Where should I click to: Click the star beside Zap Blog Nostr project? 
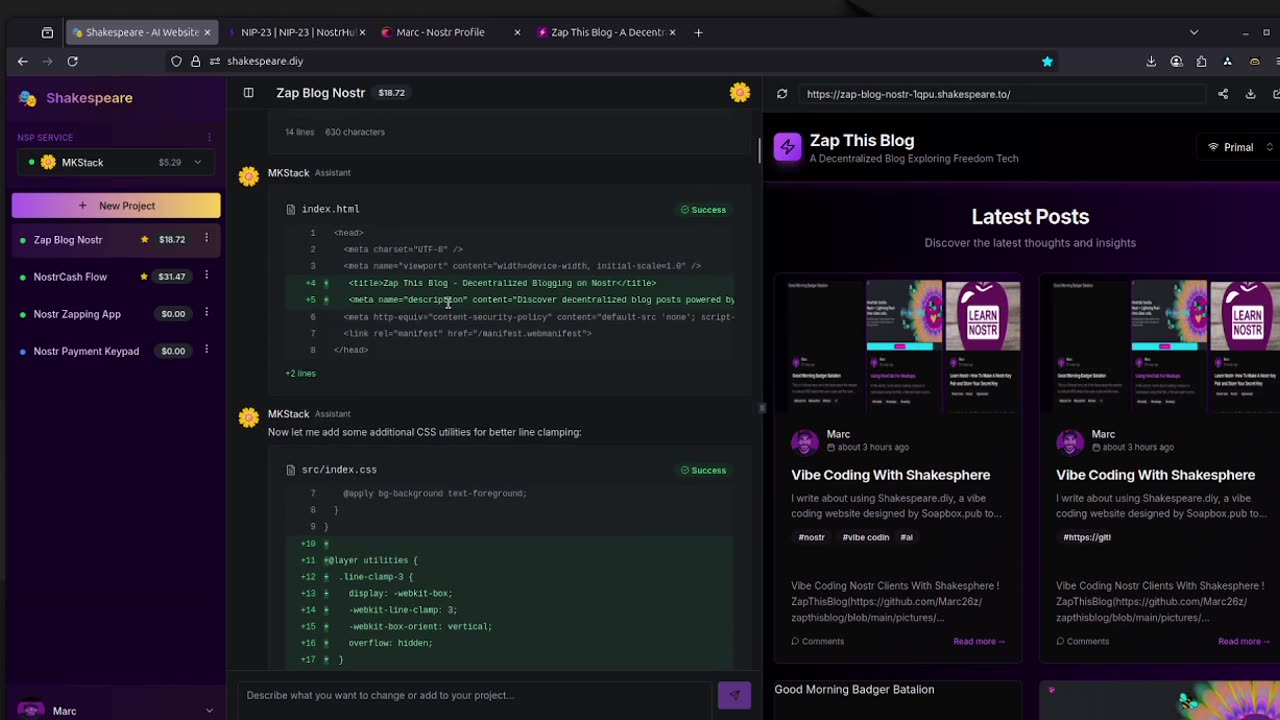tap(145, 239)
